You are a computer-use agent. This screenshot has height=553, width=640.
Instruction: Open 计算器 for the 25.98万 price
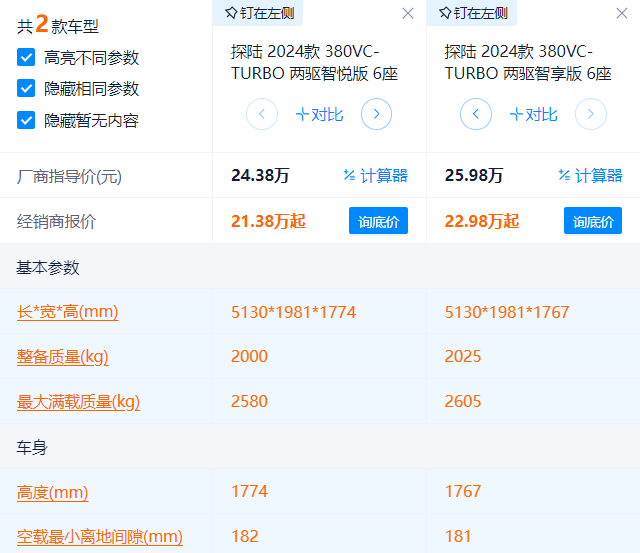tap(590, 175)
